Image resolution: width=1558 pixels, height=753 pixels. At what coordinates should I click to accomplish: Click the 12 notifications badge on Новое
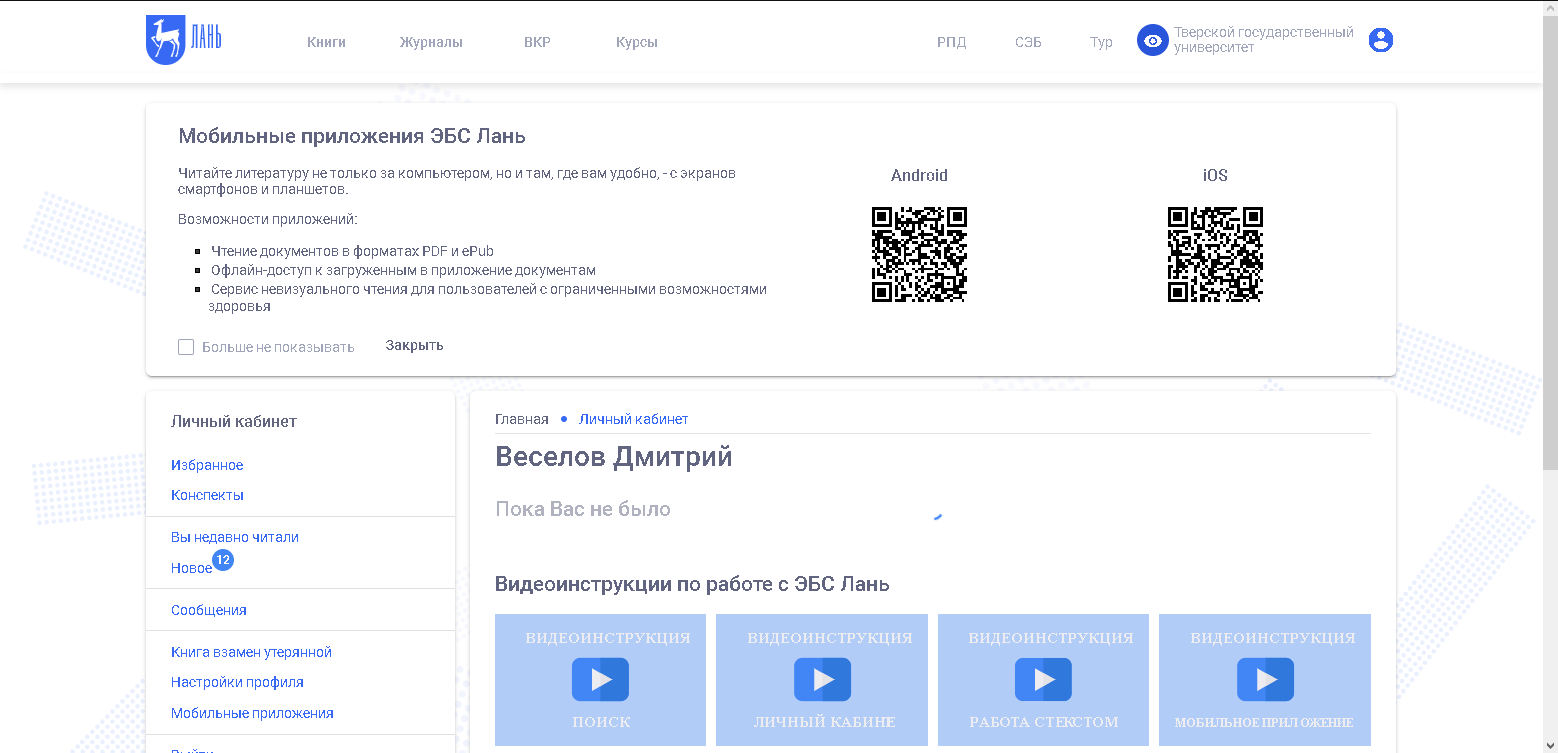coord(223,560)
